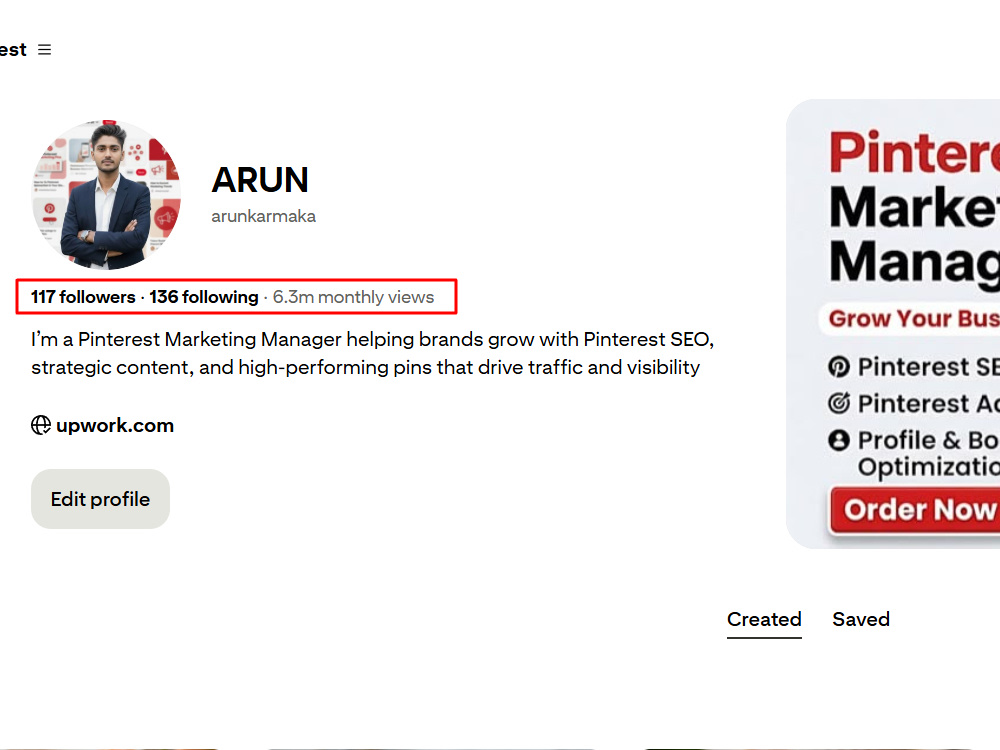
Task: Click the ARUN profile name heading
Action: [260, 180]
